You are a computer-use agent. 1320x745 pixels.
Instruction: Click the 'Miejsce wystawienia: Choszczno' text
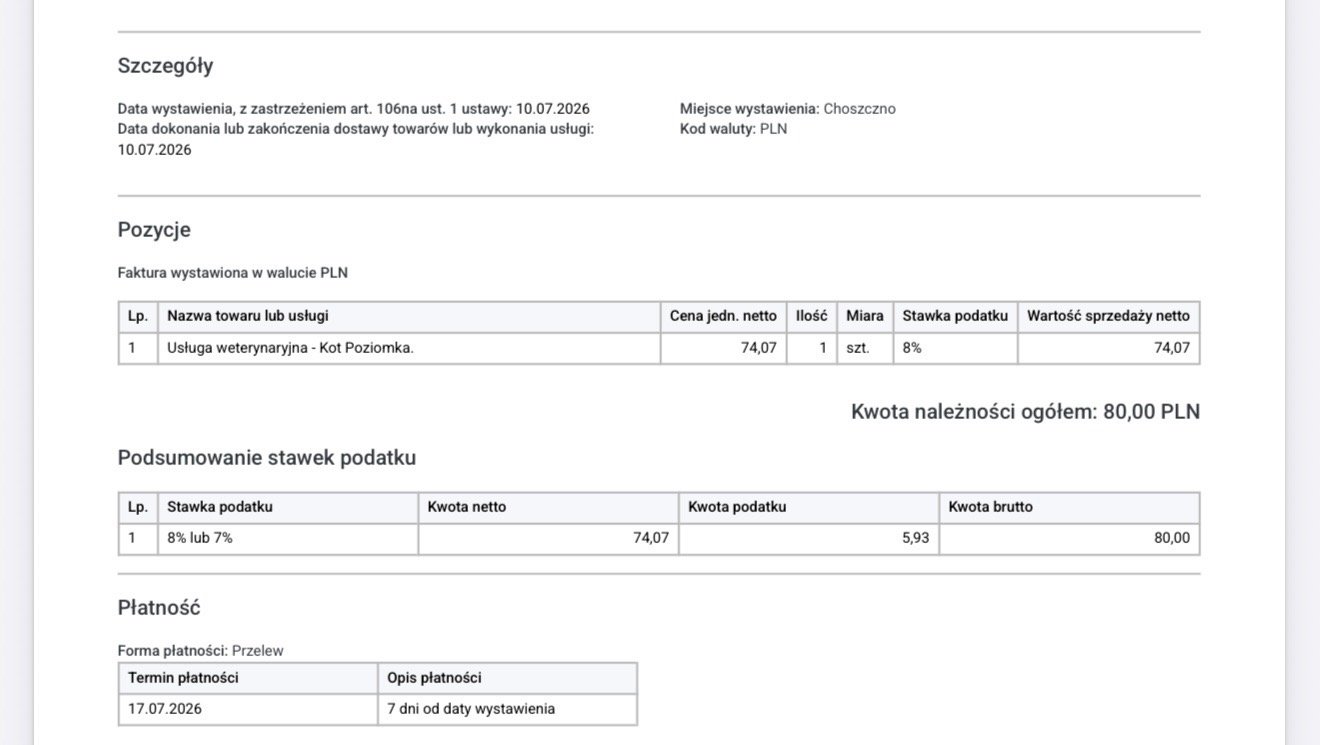(x=788, y=109)
